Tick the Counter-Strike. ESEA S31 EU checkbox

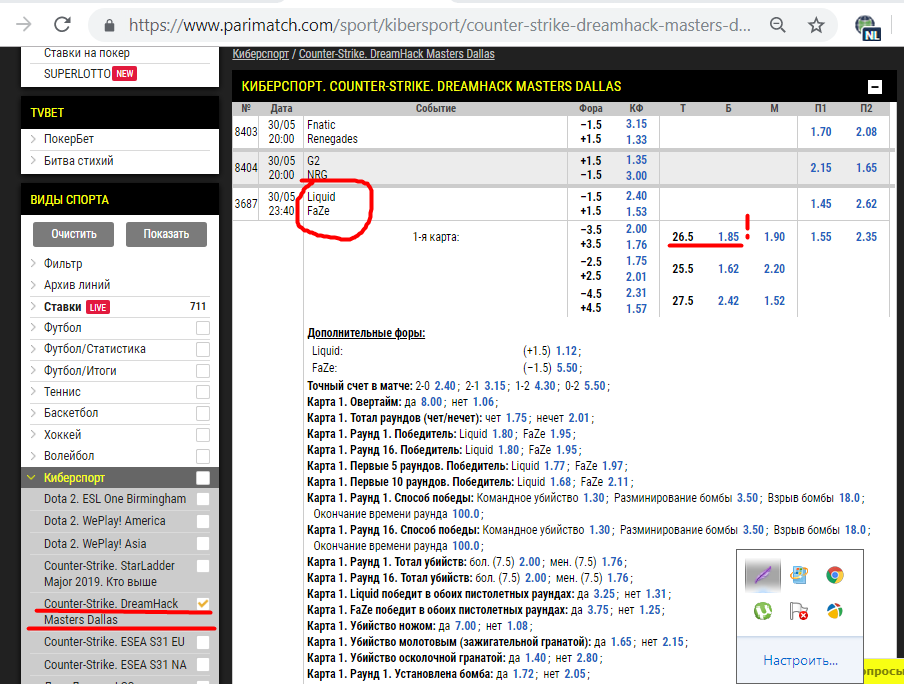pos(202,642)
